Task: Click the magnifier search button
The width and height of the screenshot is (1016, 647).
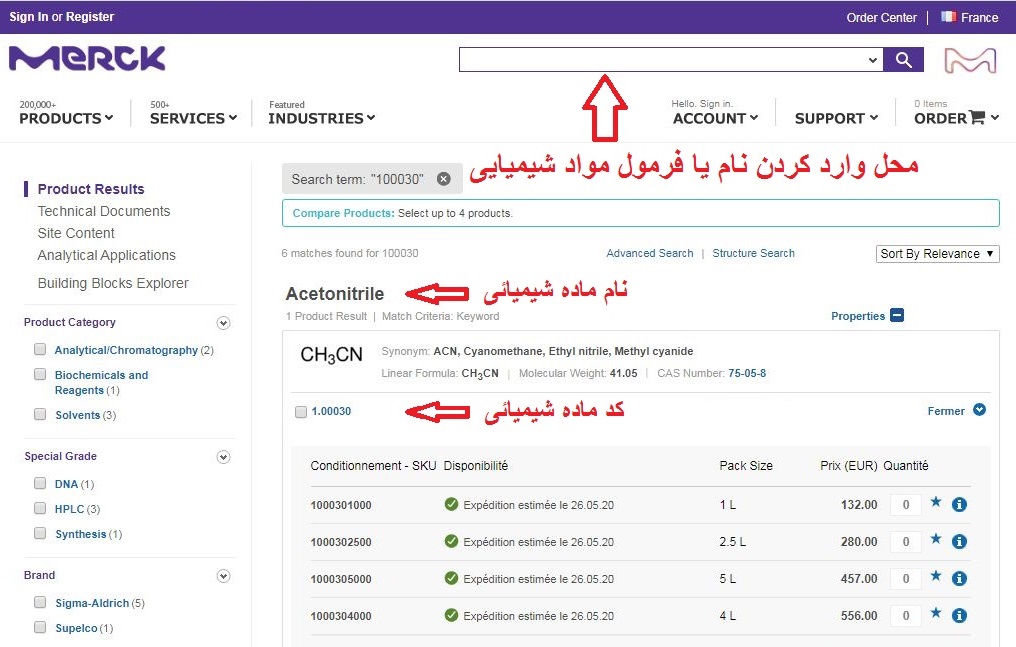Action: click(x=903, y=60)
